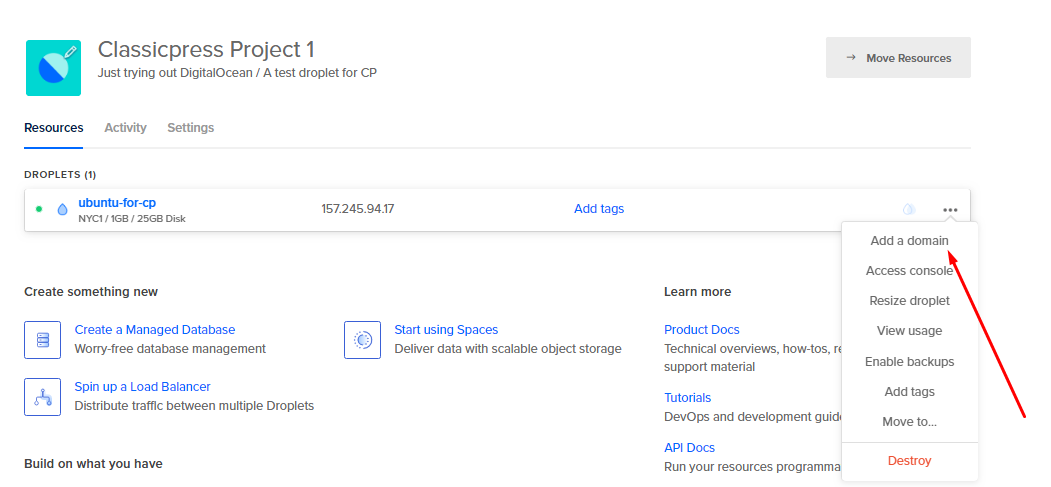
Task: Click the Learn more heading
Action: point(697,292)
